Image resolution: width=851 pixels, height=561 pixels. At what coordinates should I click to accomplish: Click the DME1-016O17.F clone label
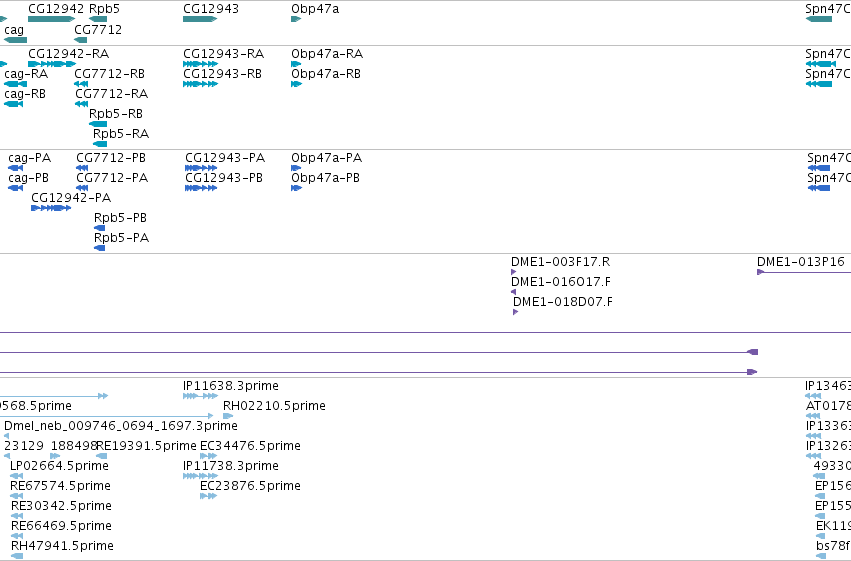(x=561, y=282)
